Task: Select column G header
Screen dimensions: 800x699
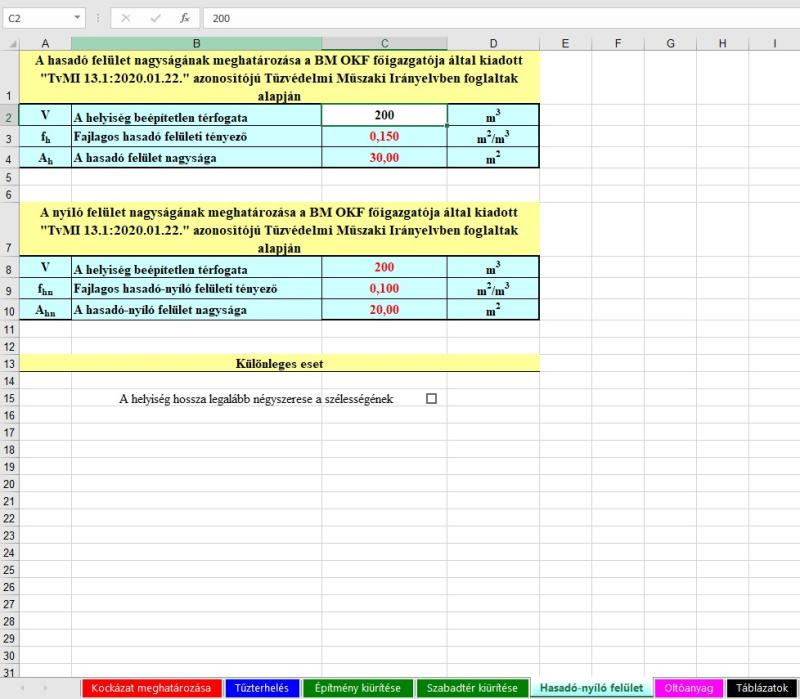Action: tap(670, 44)
